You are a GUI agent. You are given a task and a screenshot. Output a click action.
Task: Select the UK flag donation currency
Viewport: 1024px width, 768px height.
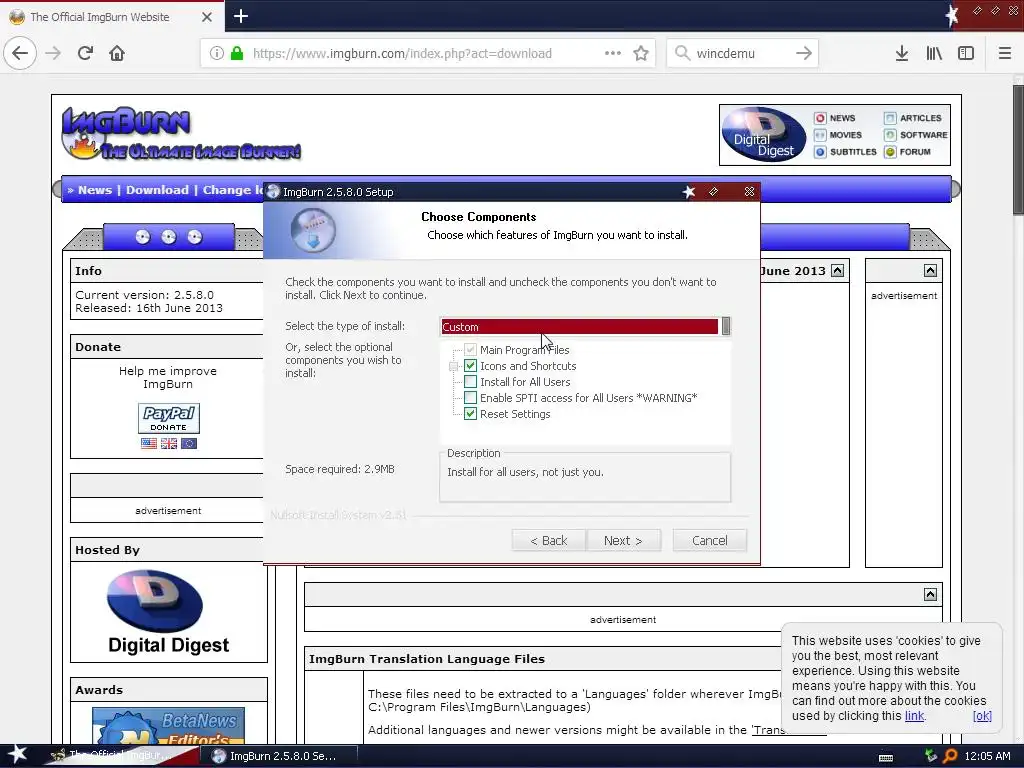[x=168, y=443]
